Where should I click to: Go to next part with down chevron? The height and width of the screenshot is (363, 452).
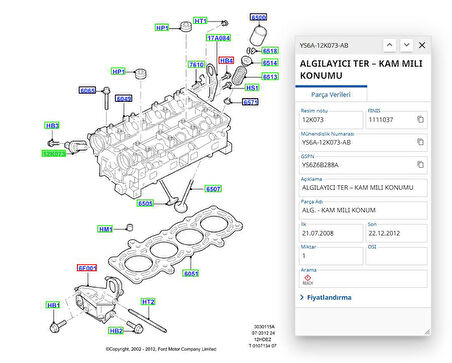[406, 45]
